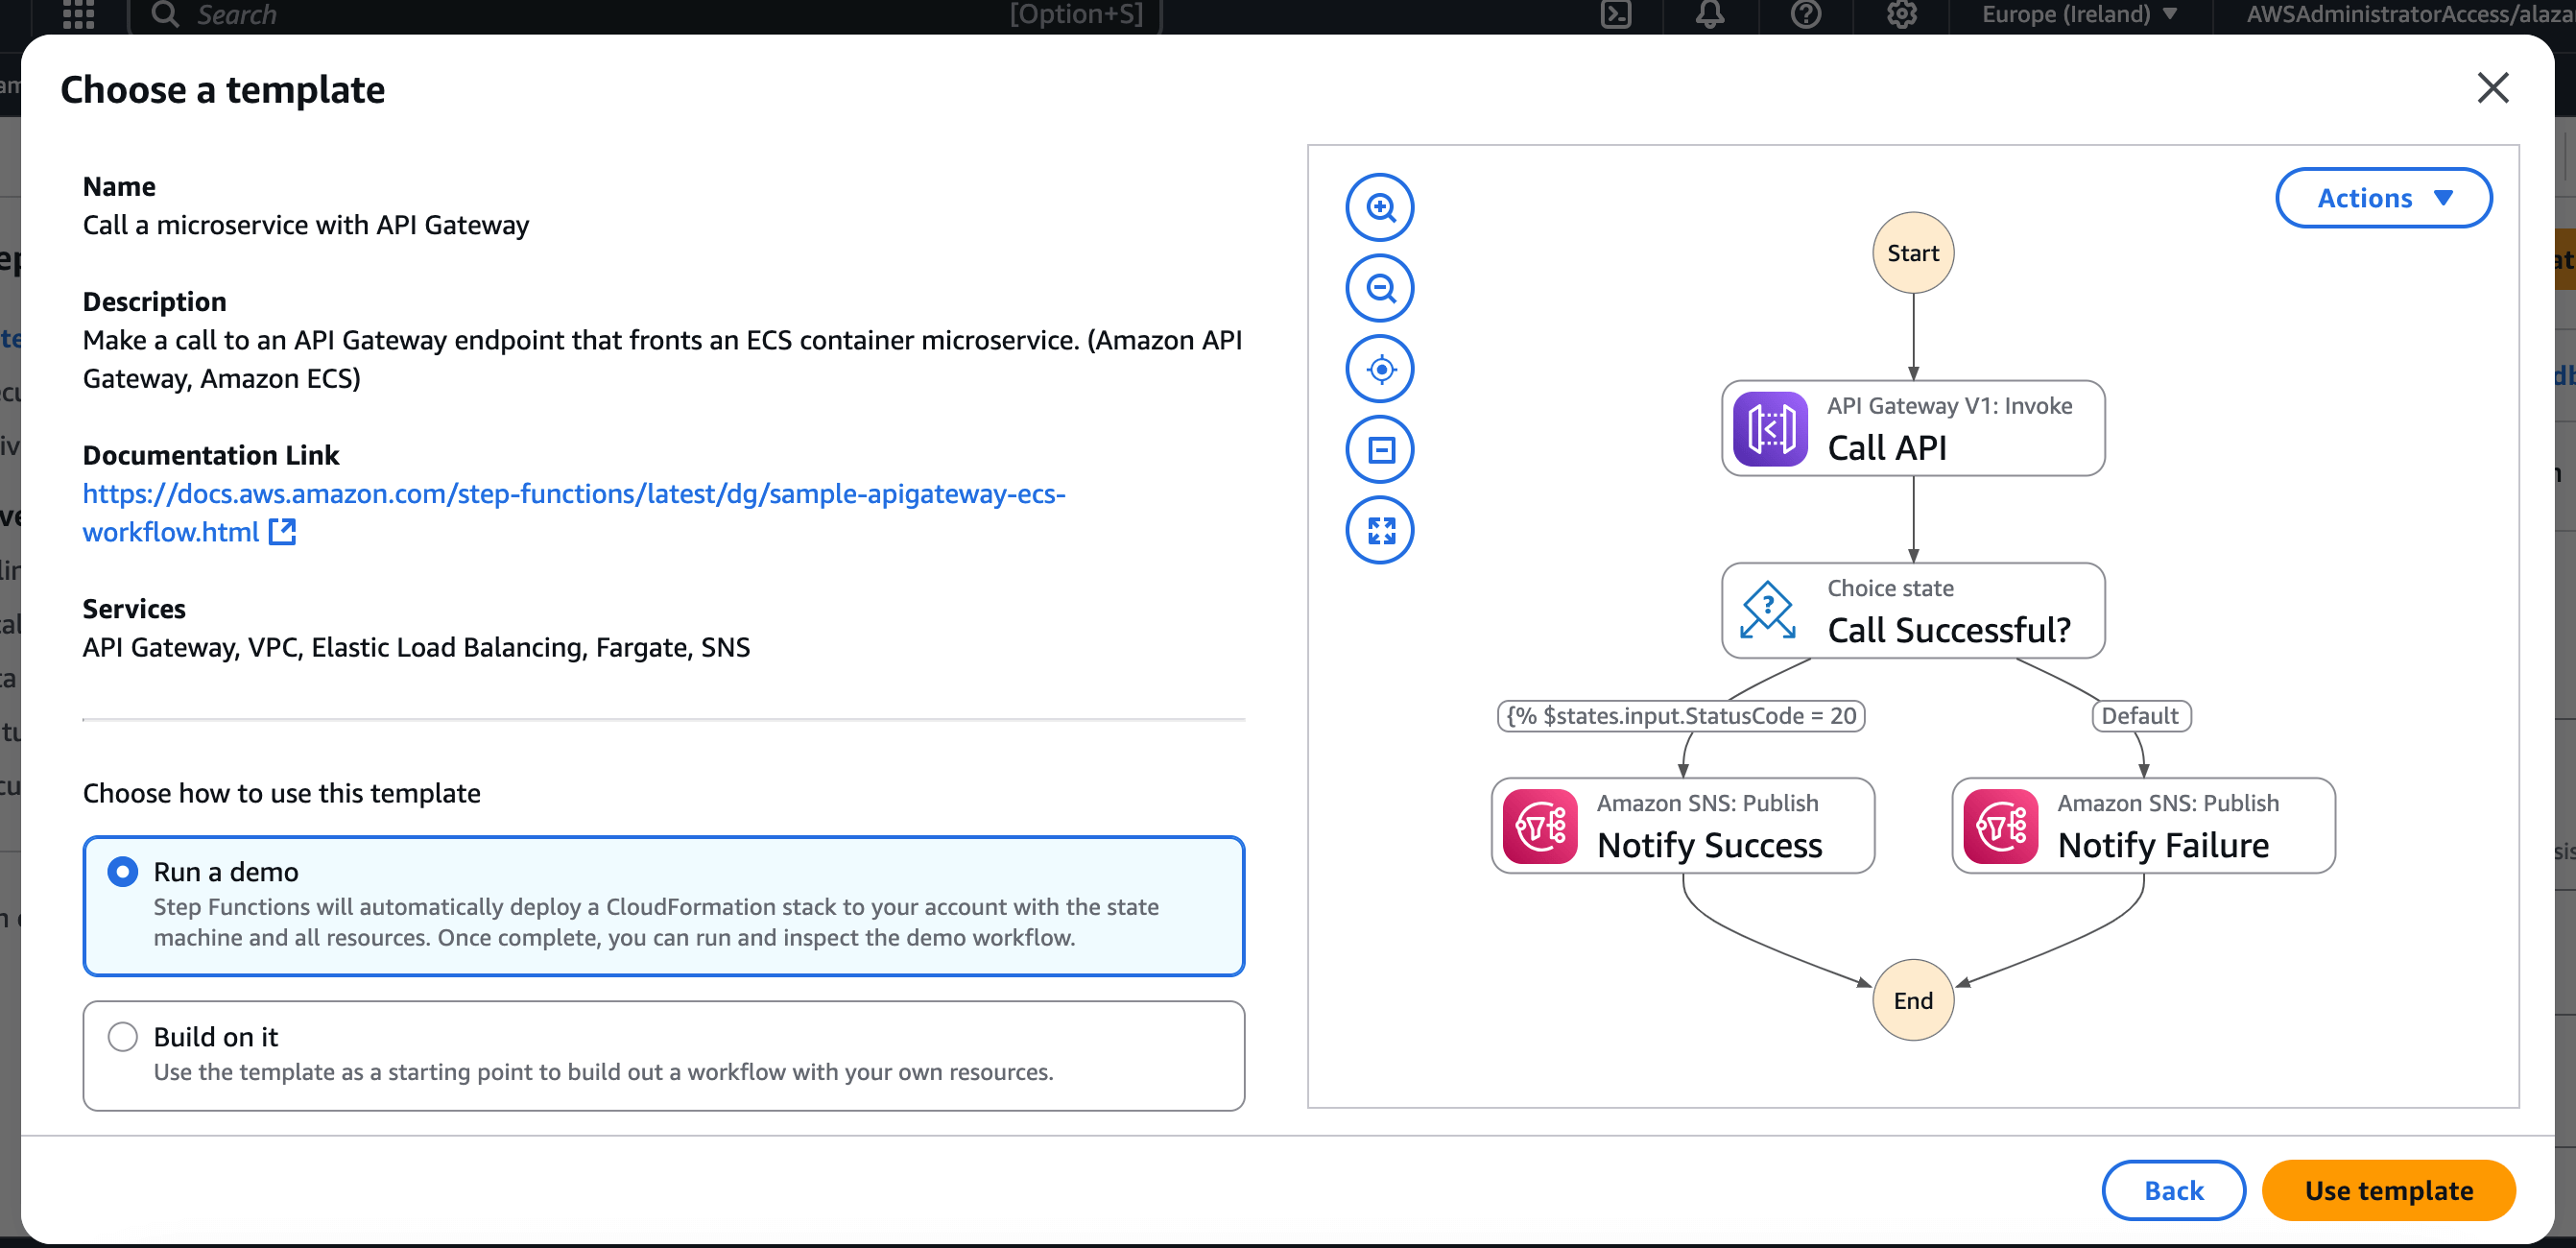Click the fullscreen expand arrows icon

pos(1380,531)
